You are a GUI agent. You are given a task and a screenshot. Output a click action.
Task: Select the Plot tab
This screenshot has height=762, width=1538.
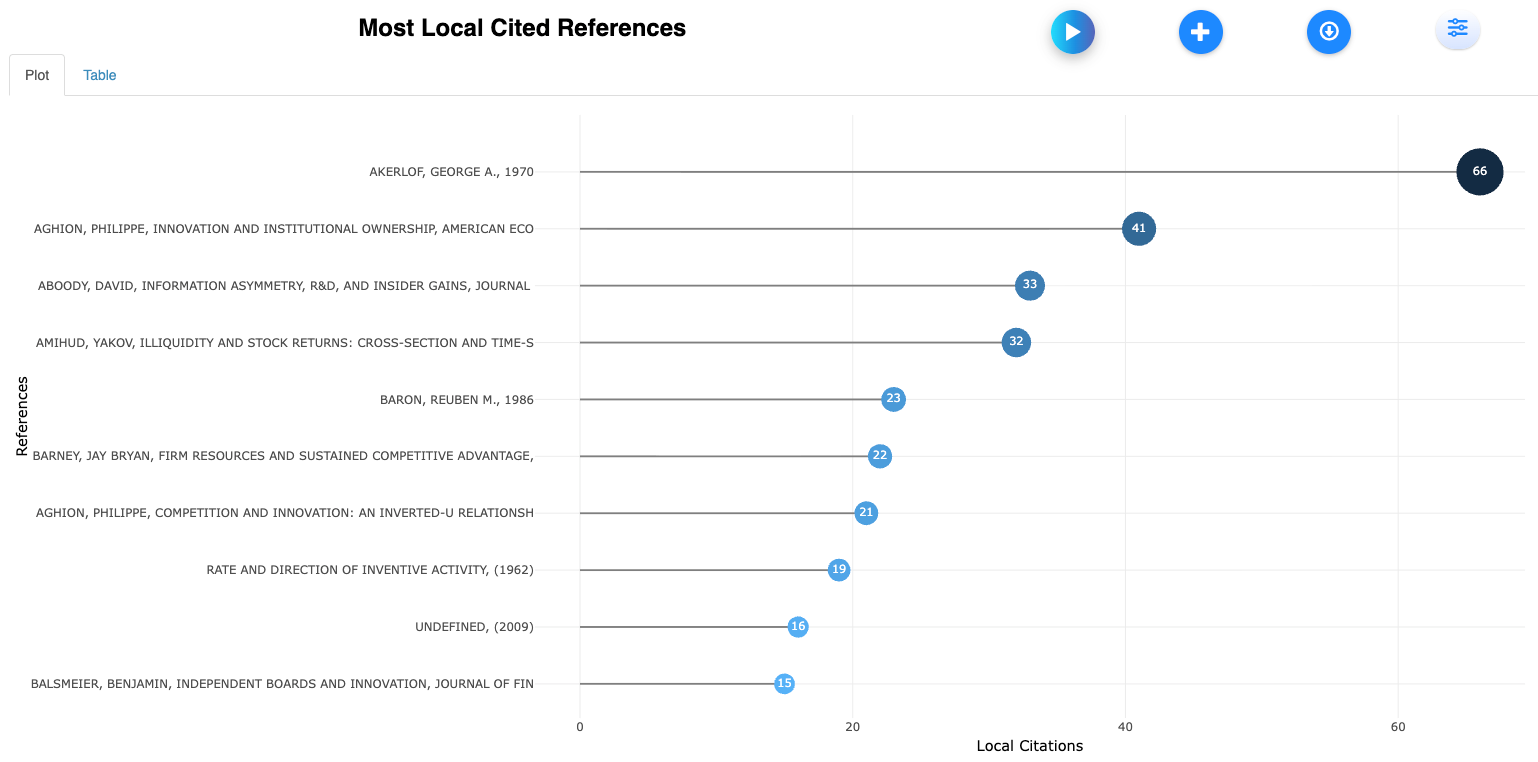[37, 75]
